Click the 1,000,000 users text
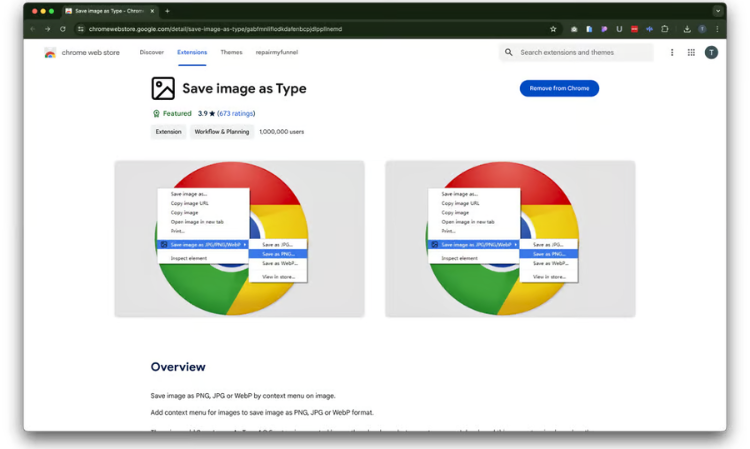This screenshot has height=449, width=750. [282, 131]
